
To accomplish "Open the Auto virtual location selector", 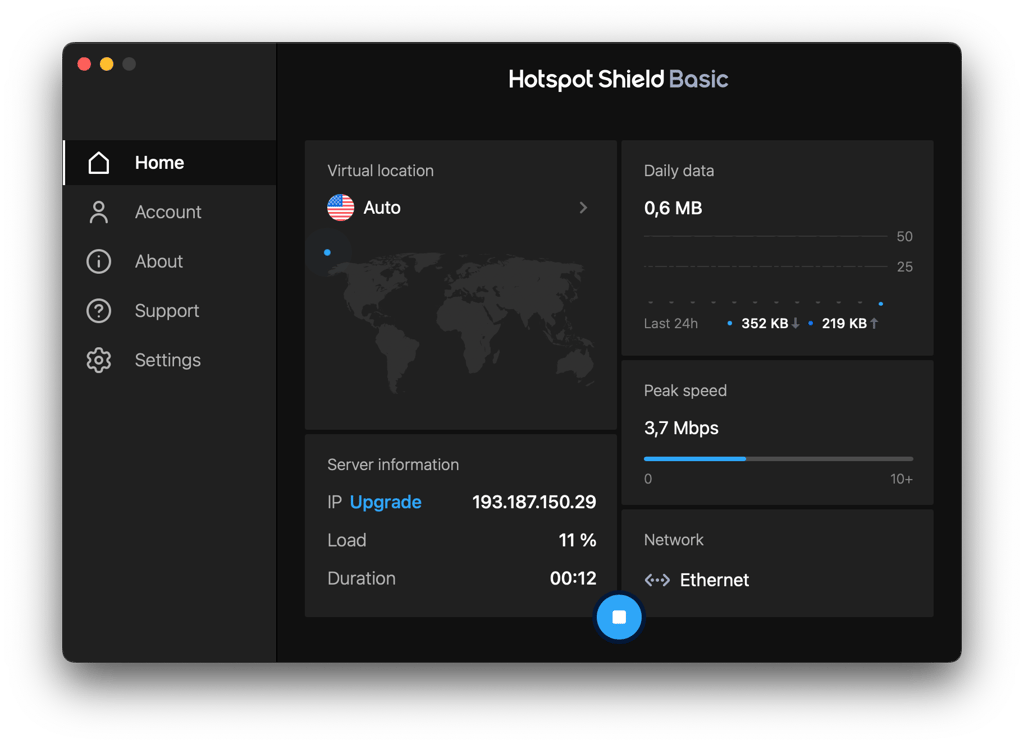I will [x=460, y=208].
